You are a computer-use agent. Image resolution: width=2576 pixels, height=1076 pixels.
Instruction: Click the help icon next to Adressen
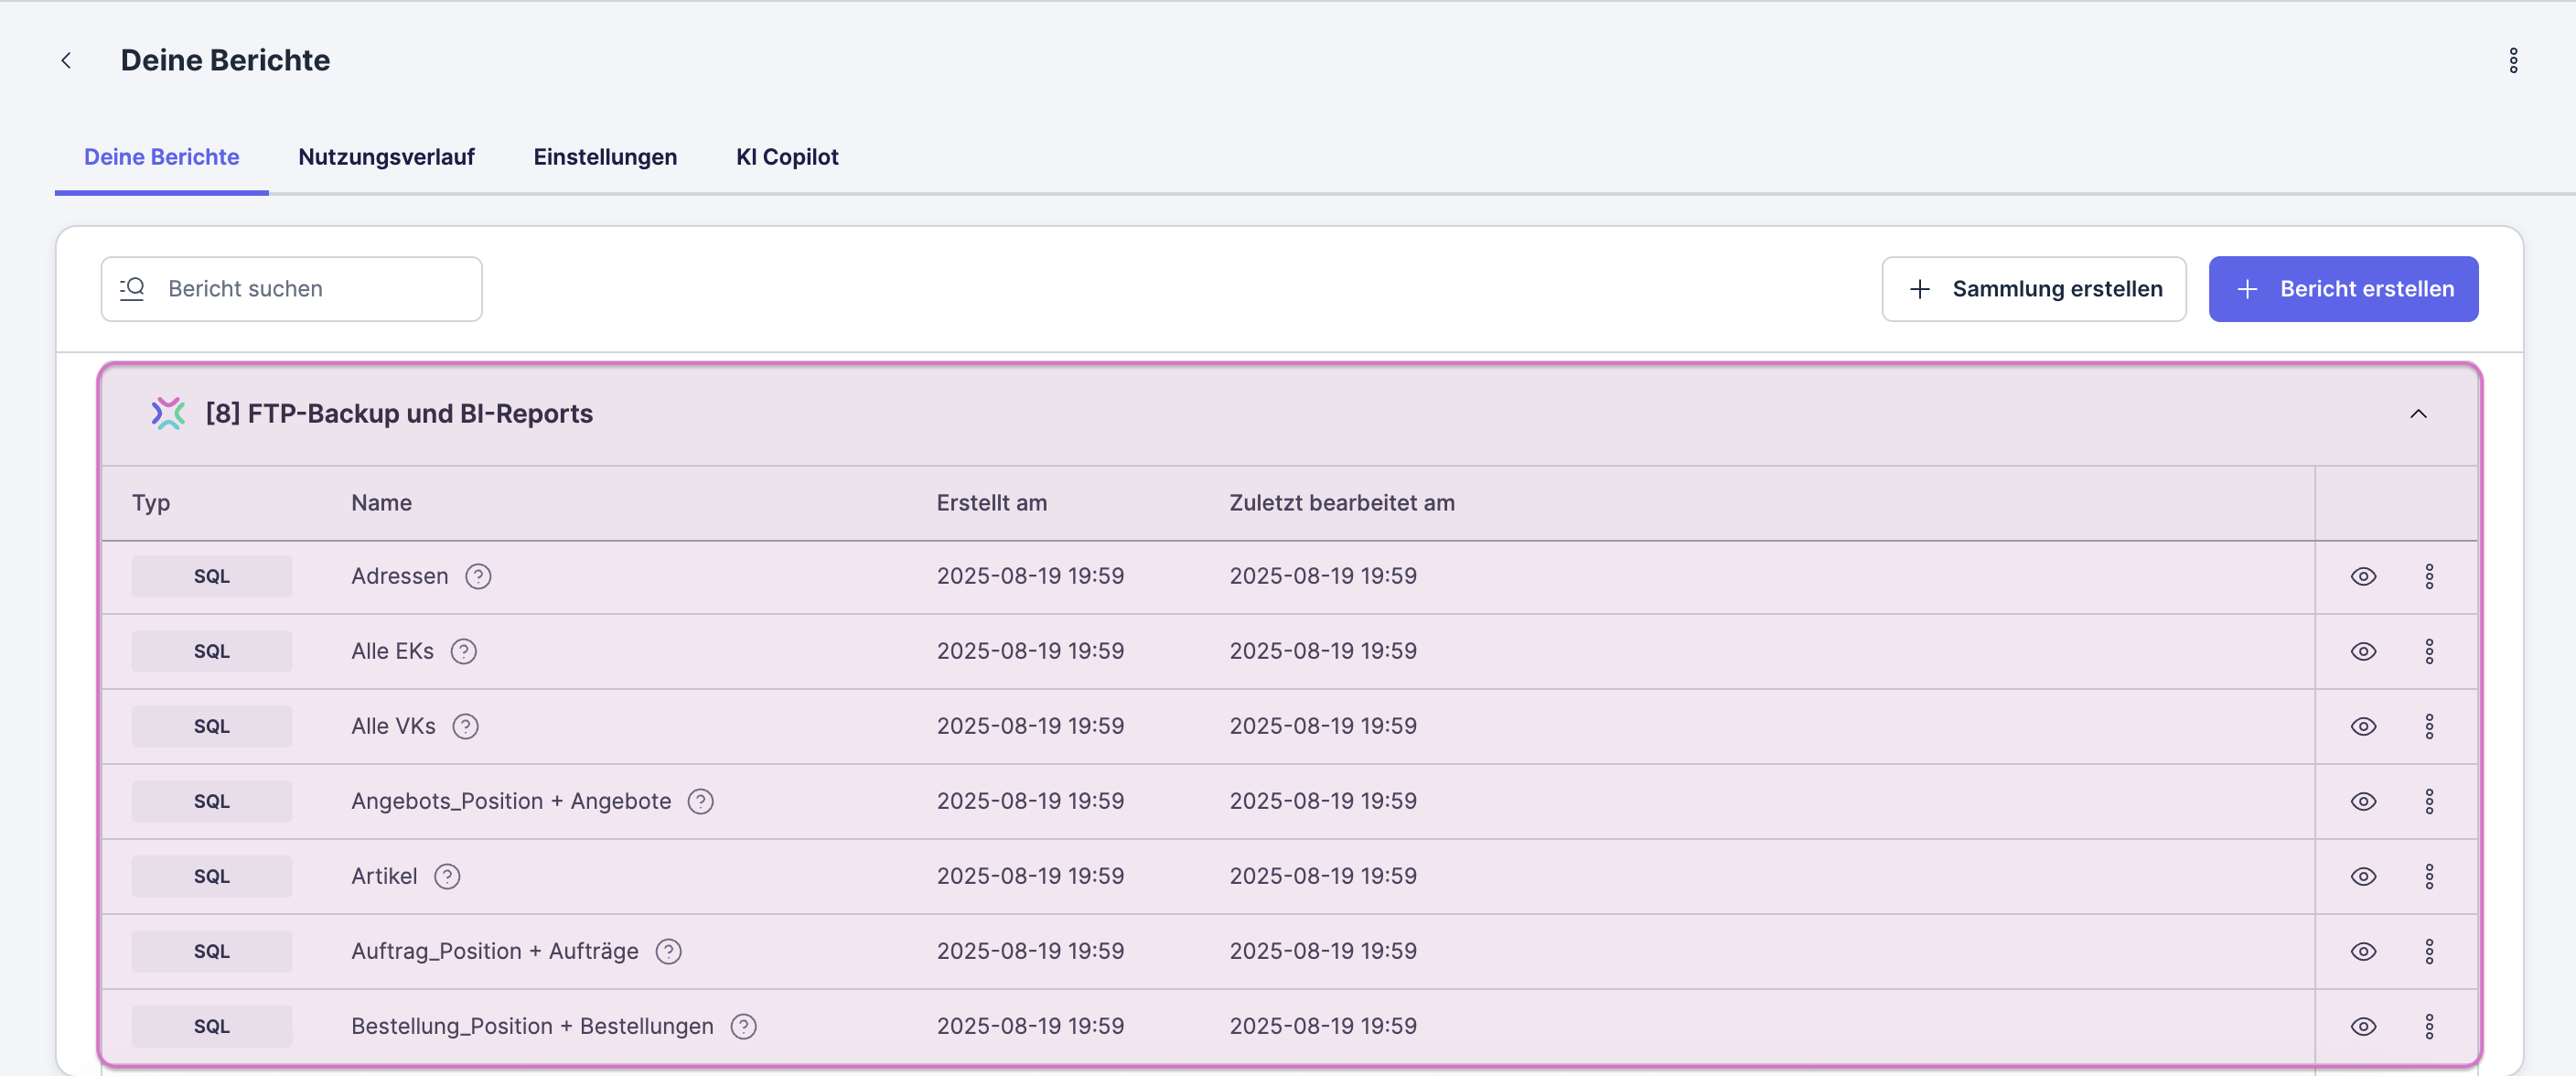[x=478, y=576]
